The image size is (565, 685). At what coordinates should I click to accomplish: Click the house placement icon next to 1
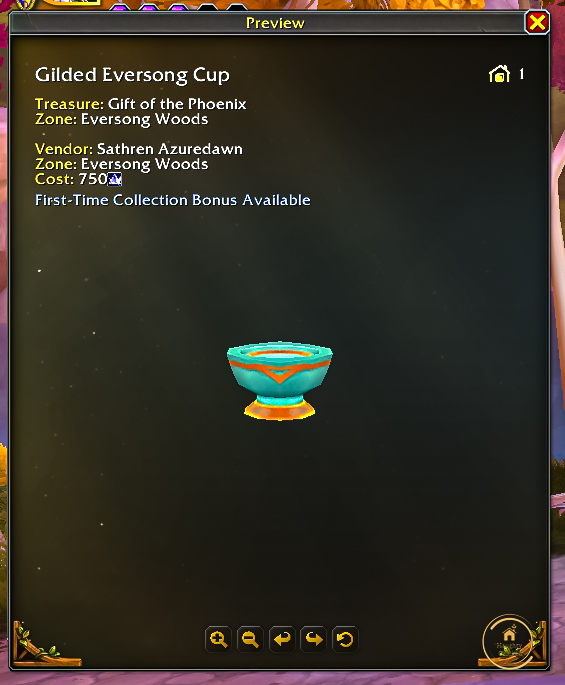pyautogui.click(x=499, y=74)
